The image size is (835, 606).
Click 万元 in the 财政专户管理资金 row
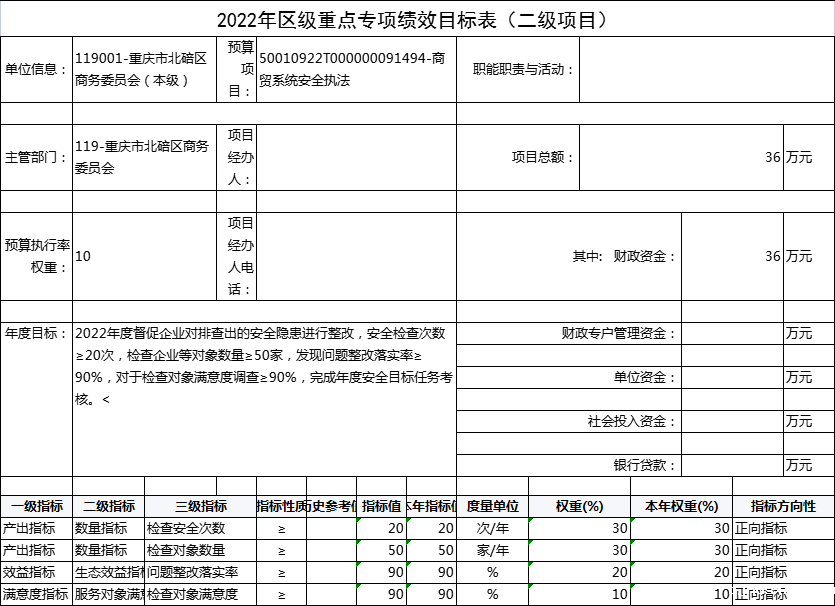[x=799, y=333]
